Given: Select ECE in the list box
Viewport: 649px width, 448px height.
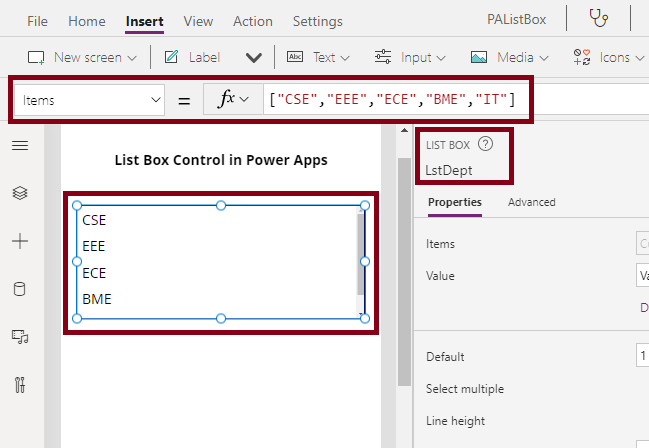Looking at the screenshot, I should (x=94, y=273).
